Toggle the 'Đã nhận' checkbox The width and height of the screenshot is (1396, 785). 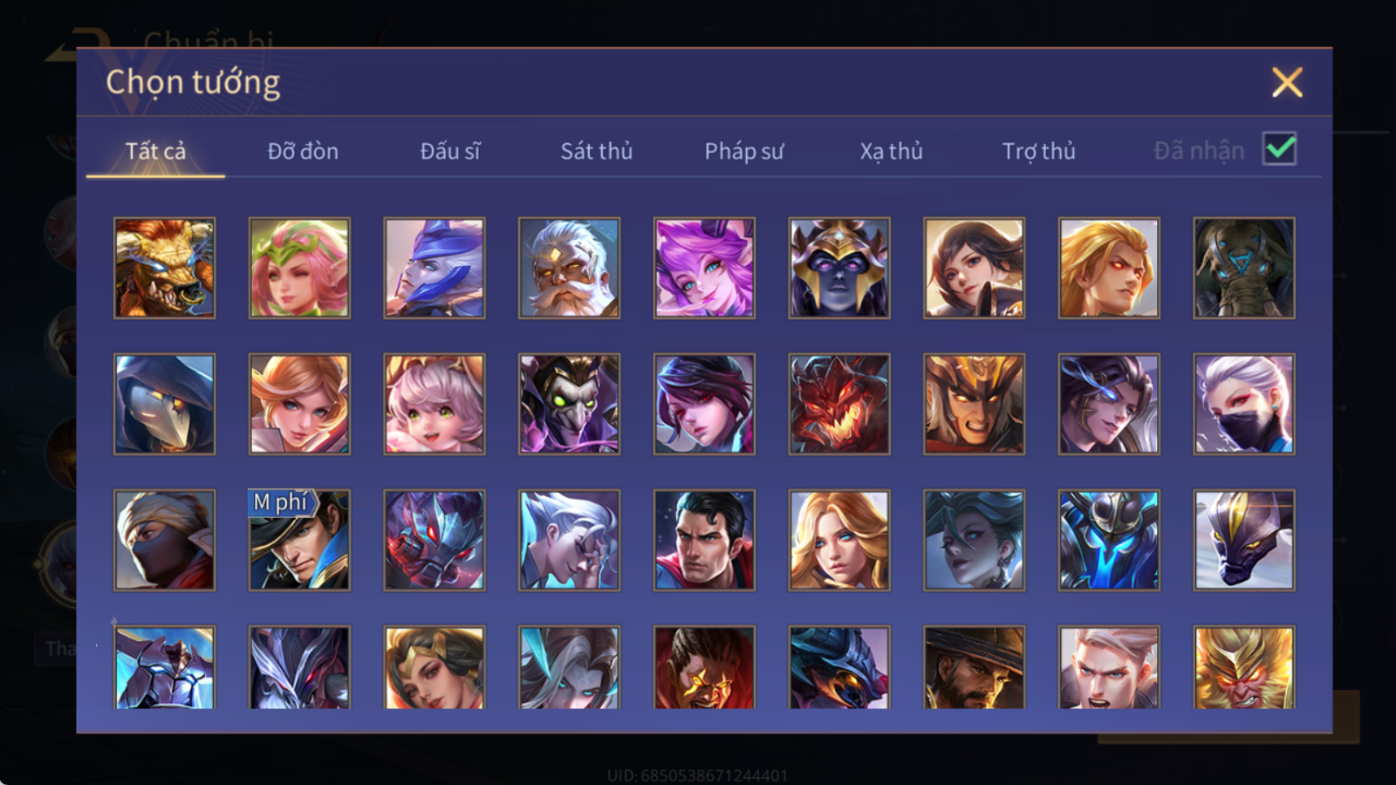(x=1279, y=149)
